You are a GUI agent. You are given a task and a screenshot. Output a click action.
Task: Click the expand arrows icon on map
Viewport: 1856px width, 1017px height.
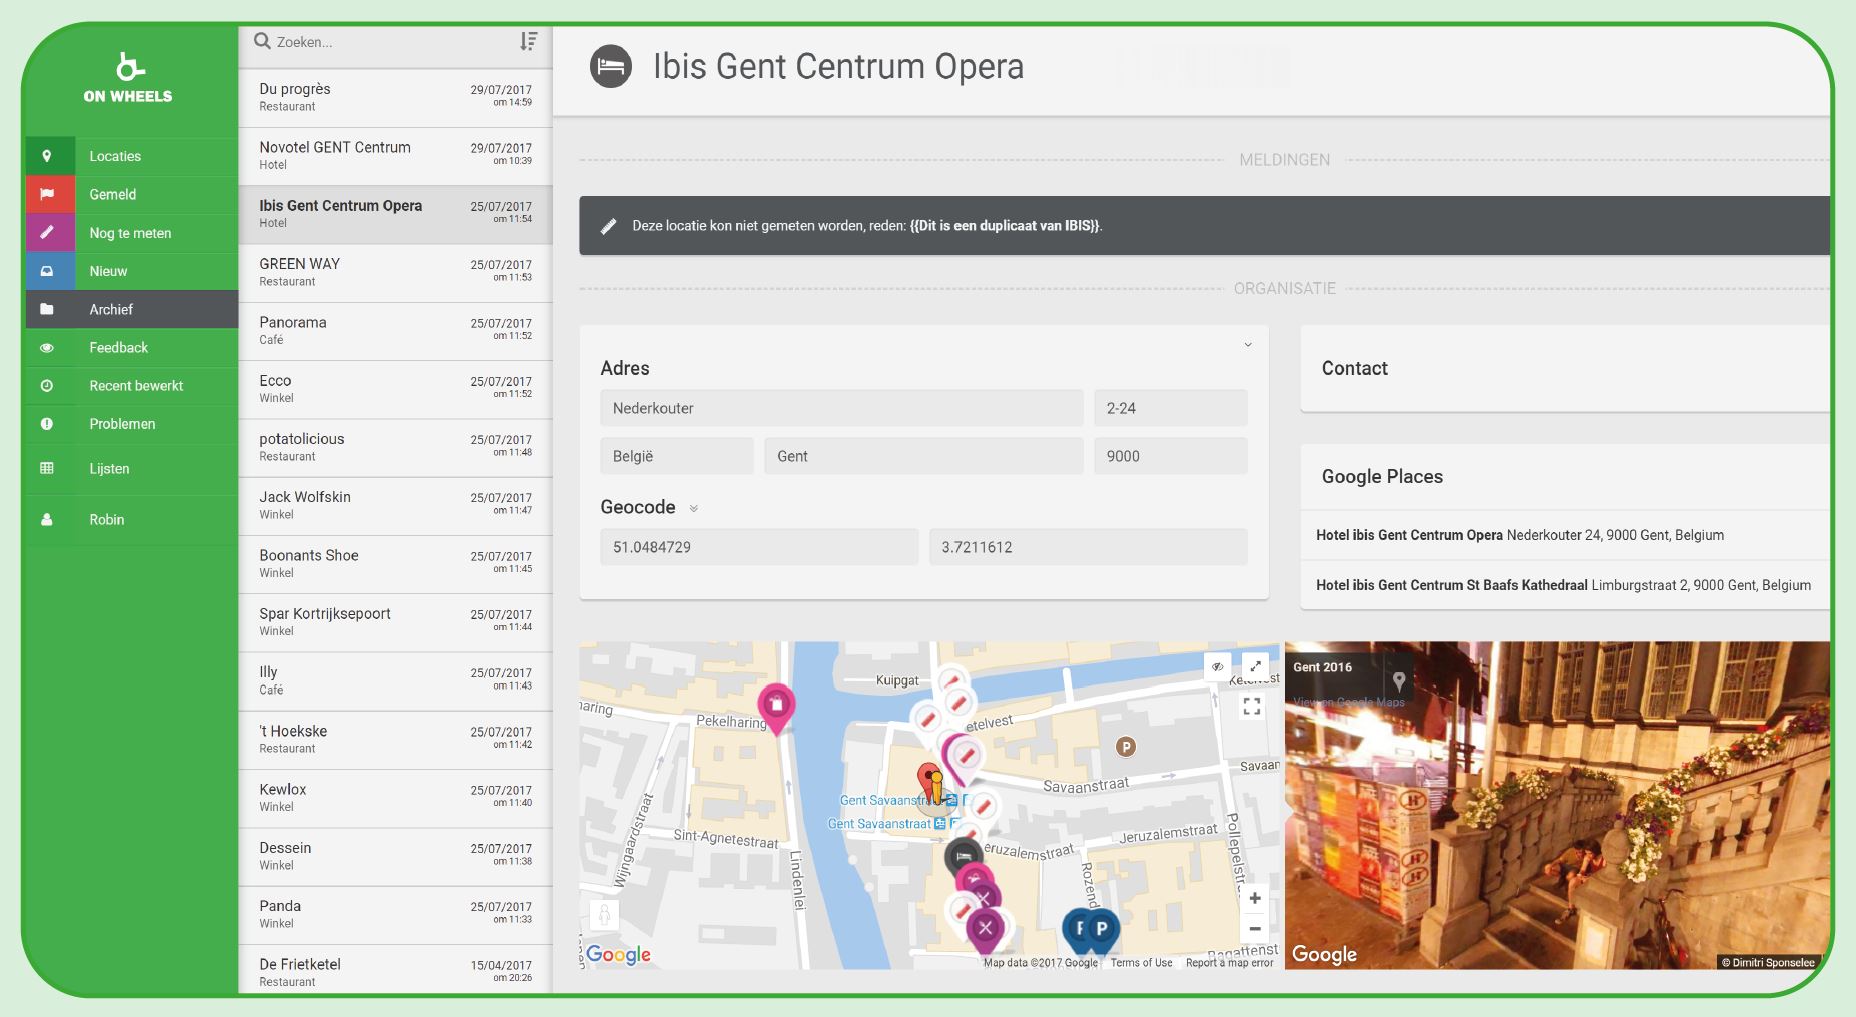1255,666
